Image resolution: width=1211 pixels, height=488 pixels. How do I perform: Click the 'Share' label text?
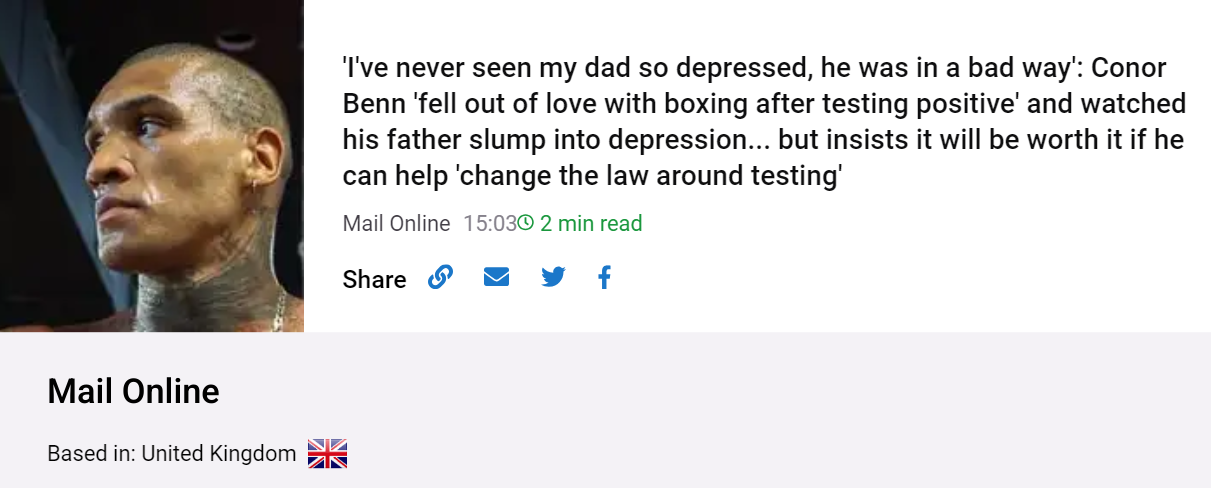coord(374,279)
